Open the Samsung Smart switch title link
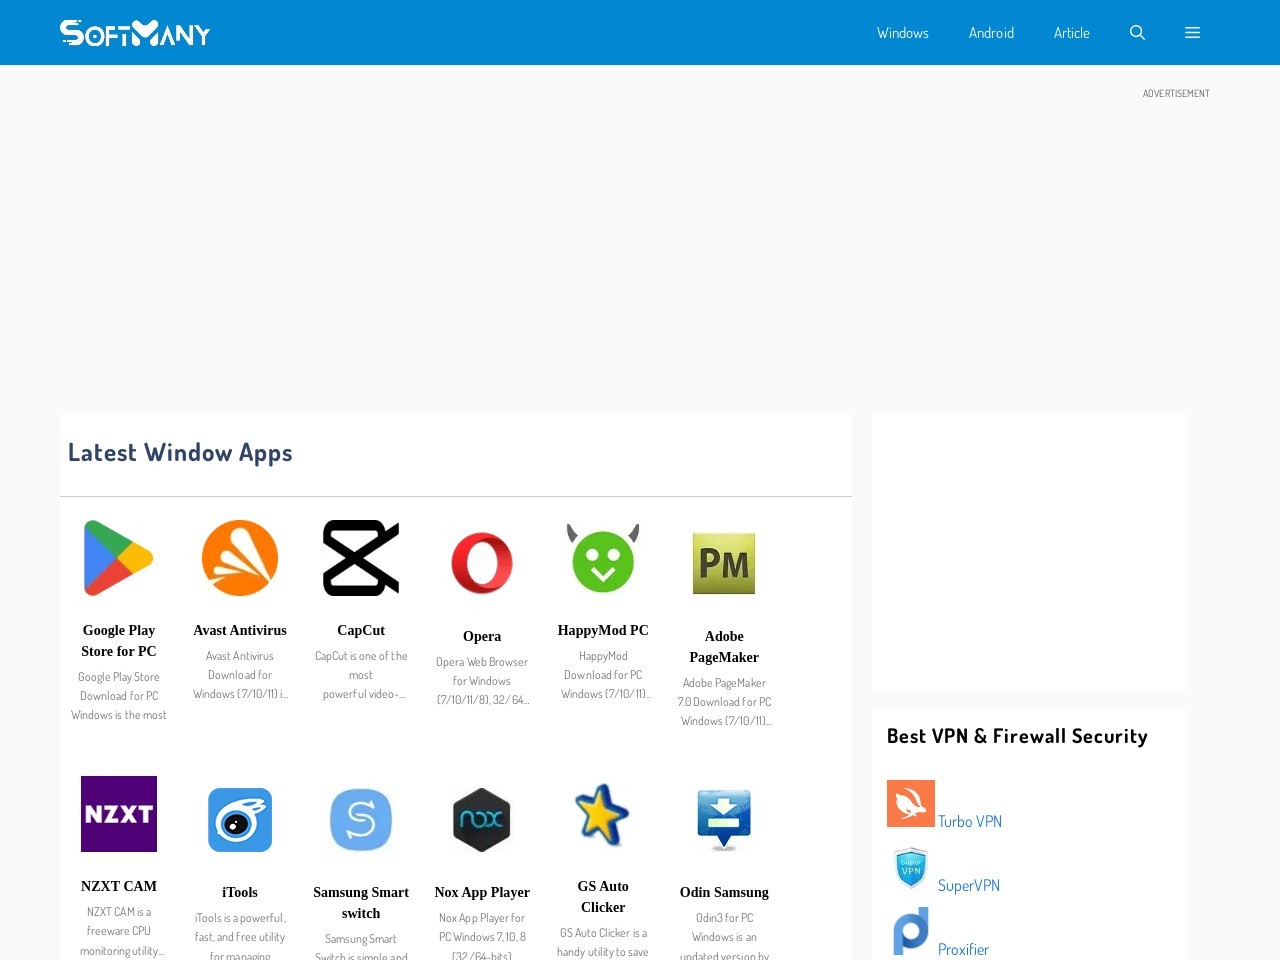Viewport: 1280px width, 960px height. click(361, 903)
